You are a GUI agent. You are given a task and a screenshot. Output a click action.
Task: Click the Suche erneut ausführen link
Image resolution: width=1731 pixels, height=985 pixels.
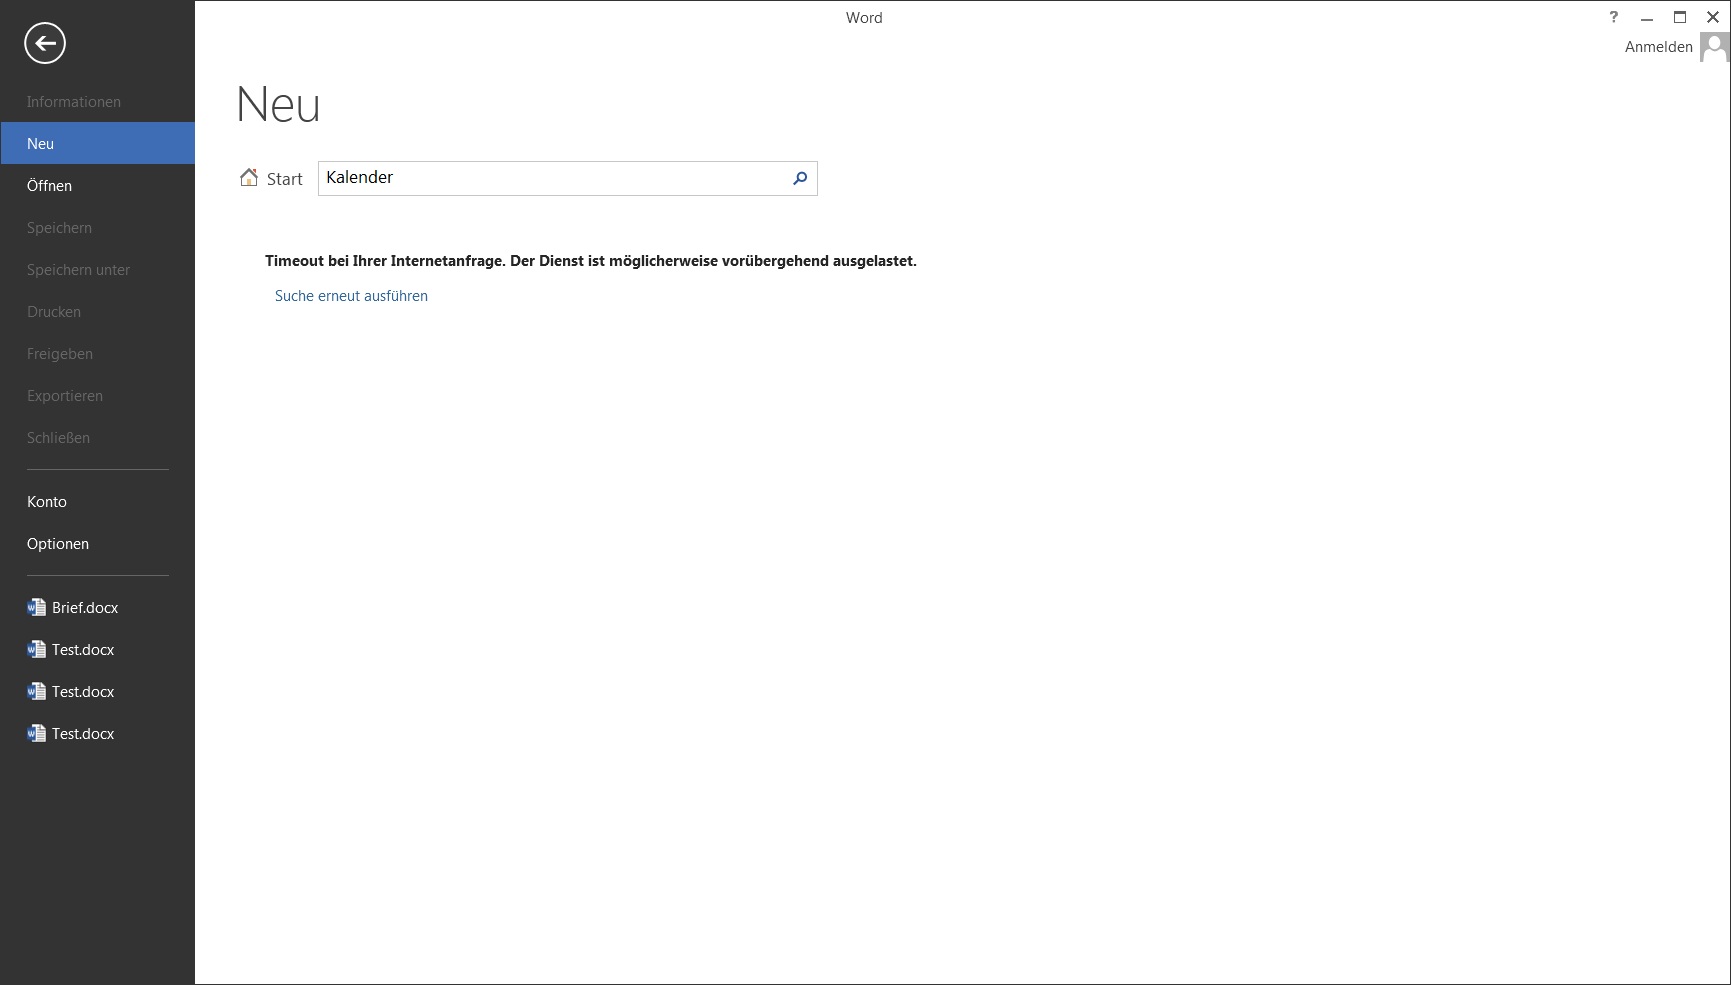coord(351,296)
